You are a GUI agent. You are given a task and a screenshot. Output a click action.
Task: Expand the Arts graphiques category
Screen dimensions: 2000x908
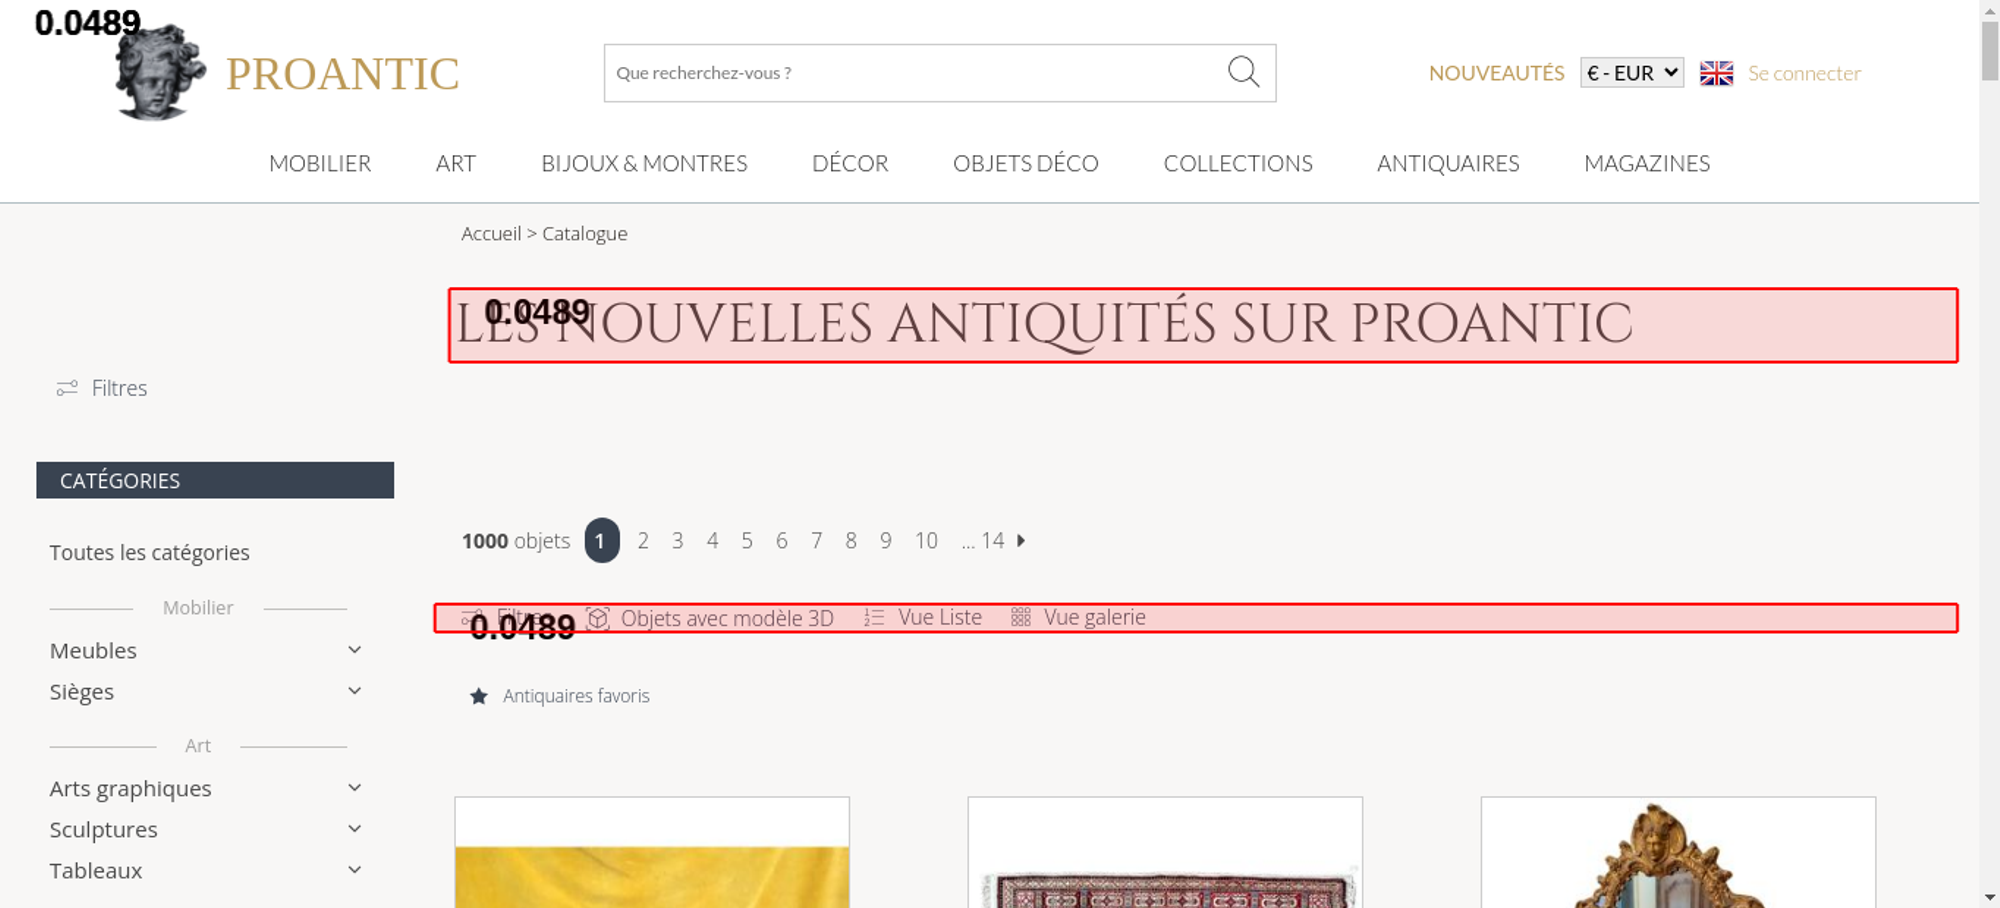pos(354,788)
